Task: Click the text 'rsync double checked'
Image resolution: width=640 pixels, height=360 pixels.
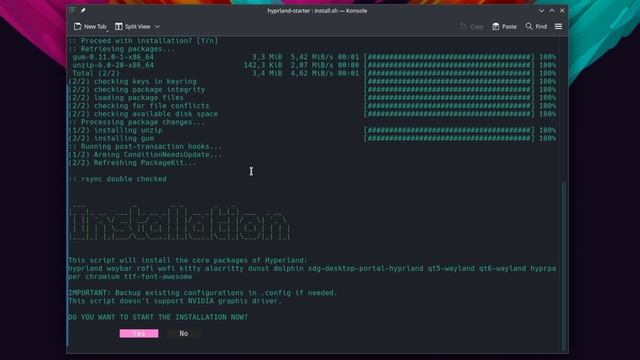Action: coord(124,179)
